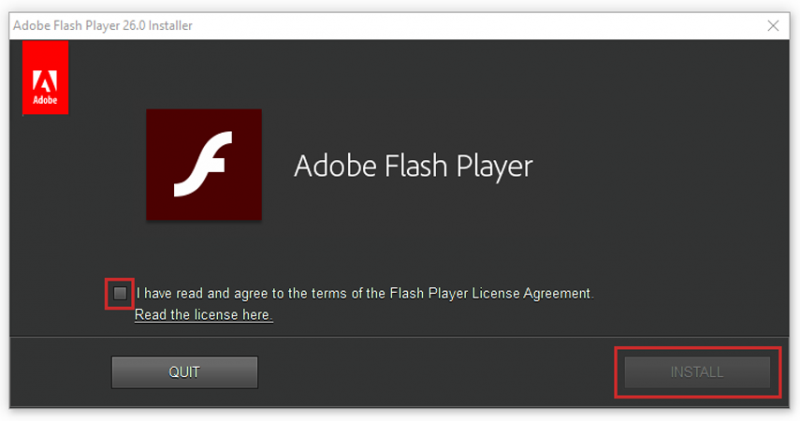Click the white 'A' symbol in Adobe badge

click(45, 80)
